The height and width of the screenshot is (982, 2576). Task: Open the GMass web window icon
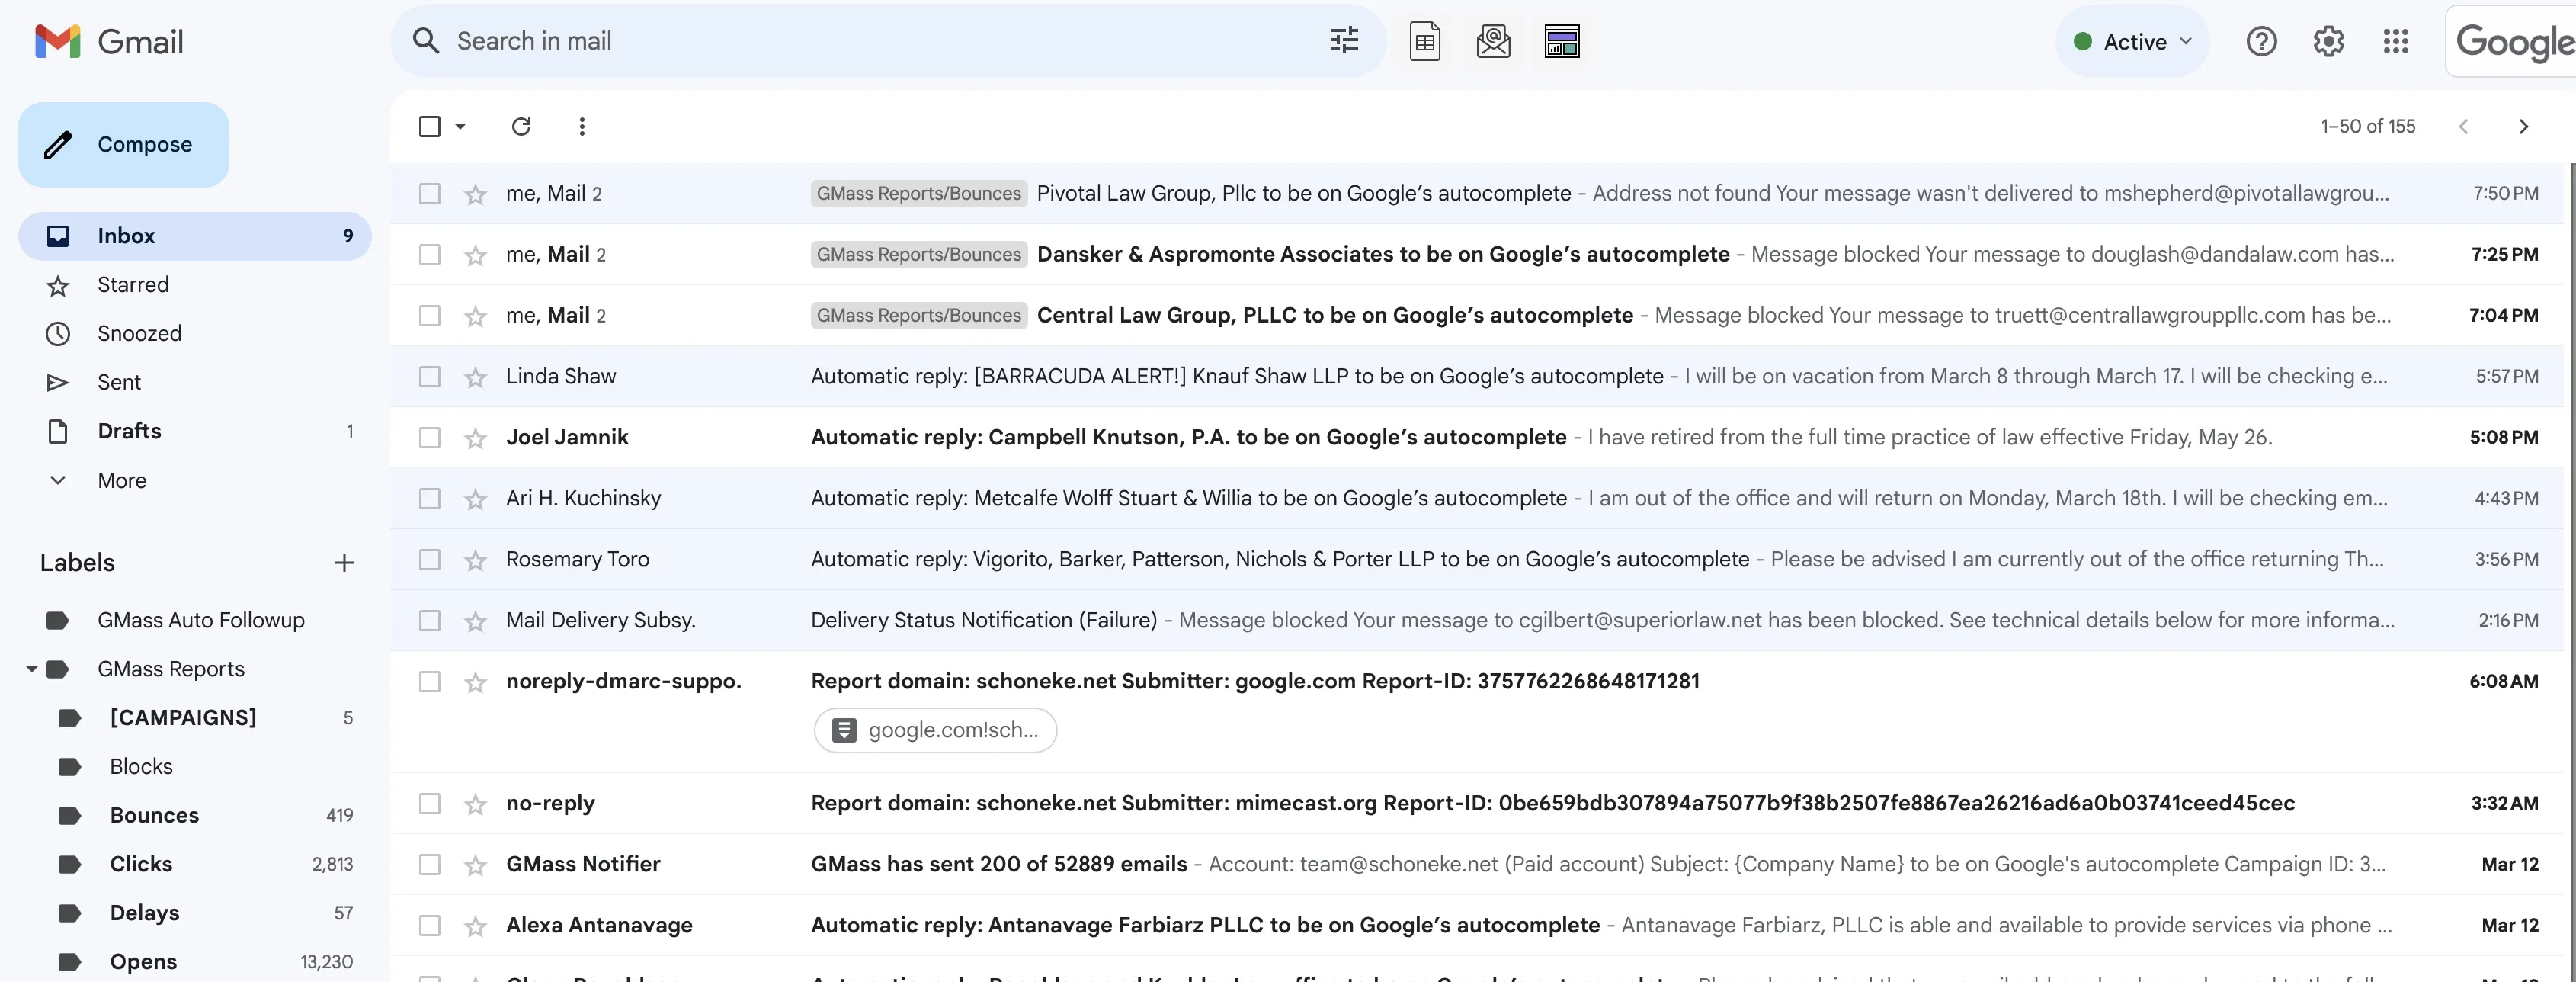[1562, 42]
